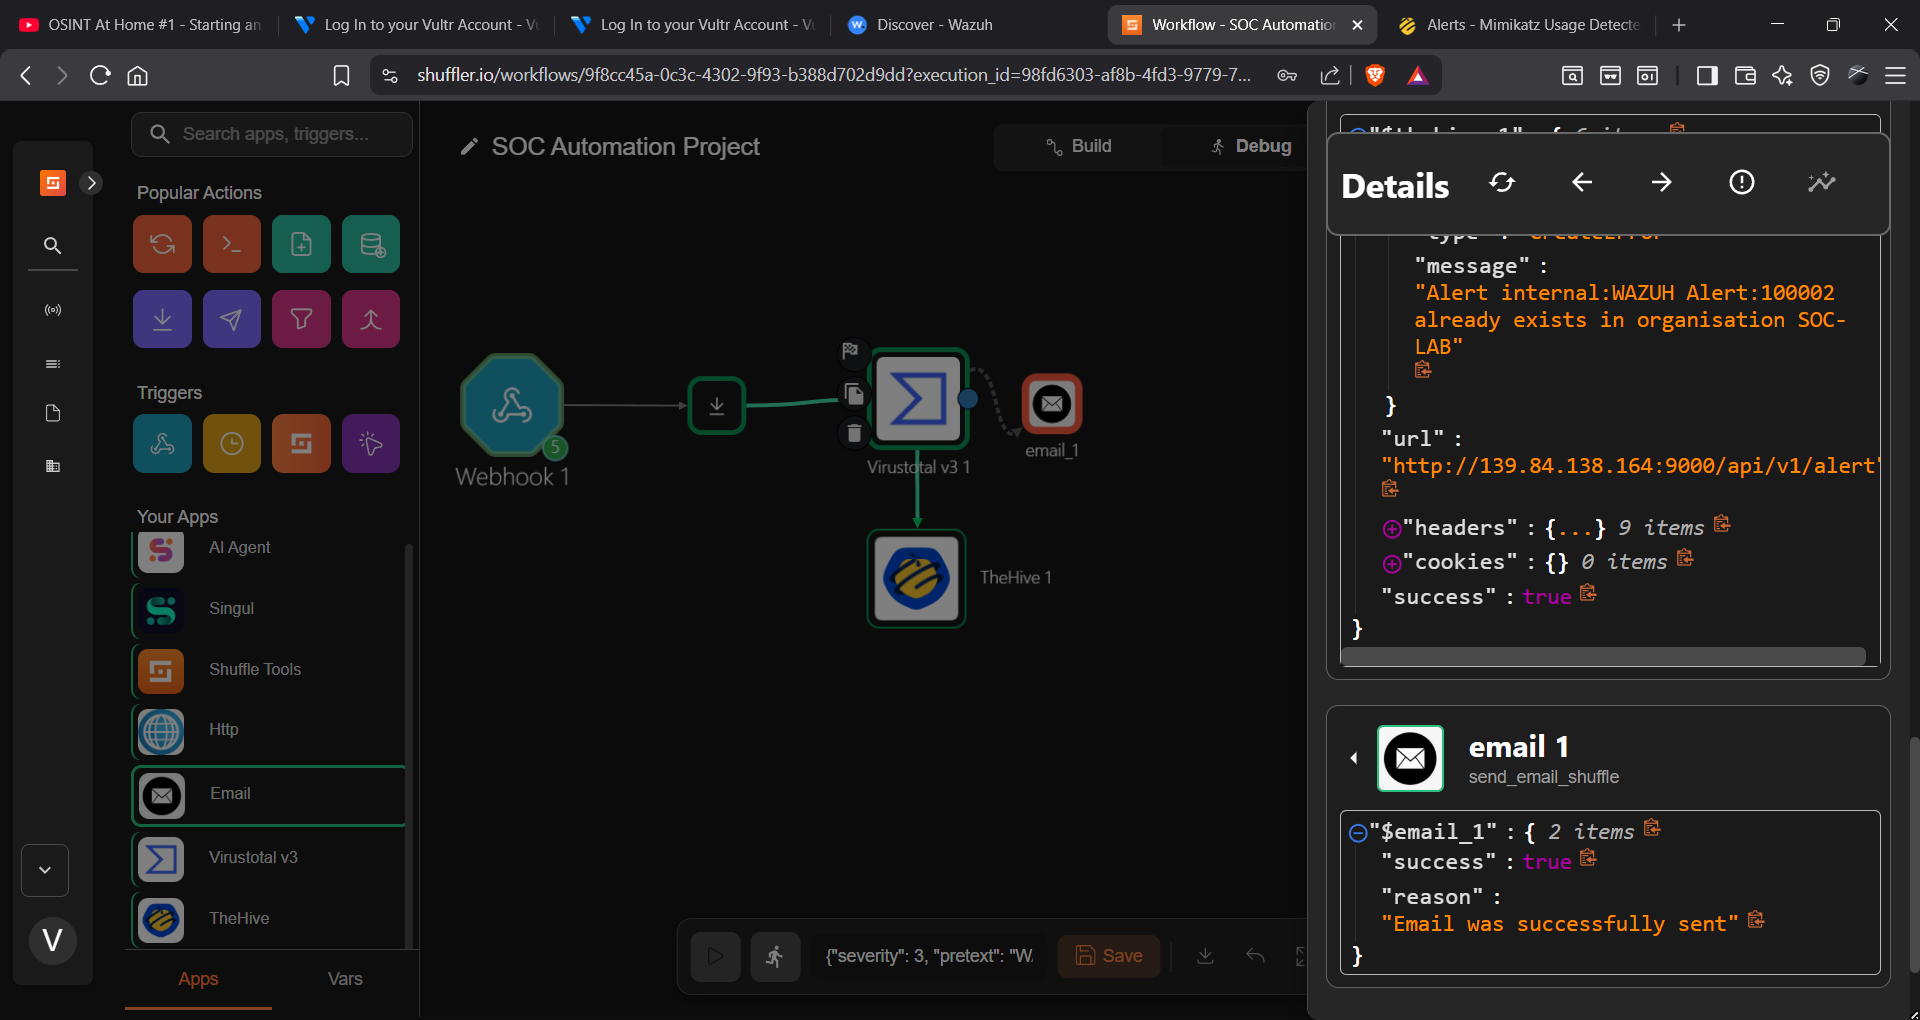This screenshot has height=1020, width=1920.
Task: Add the orange Shuffle subflow trigger
Action: pos(301,443)
